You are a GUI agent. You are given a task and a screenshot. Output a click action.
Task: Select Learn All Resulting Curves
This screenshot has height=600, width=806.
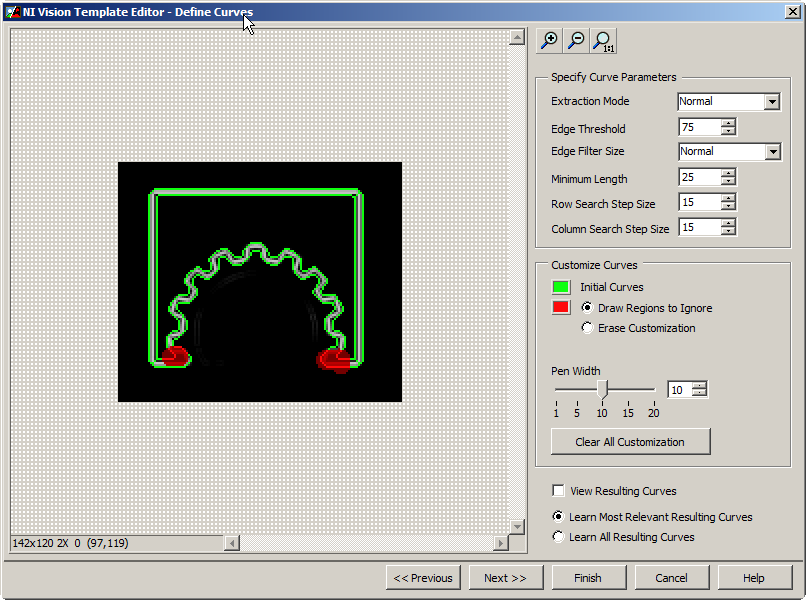(558, 537)
